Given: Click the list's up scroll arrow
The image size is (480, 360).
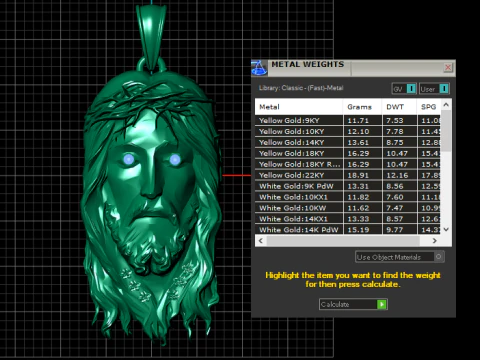Looking at the screenshot, I should (x=446, y=105).
